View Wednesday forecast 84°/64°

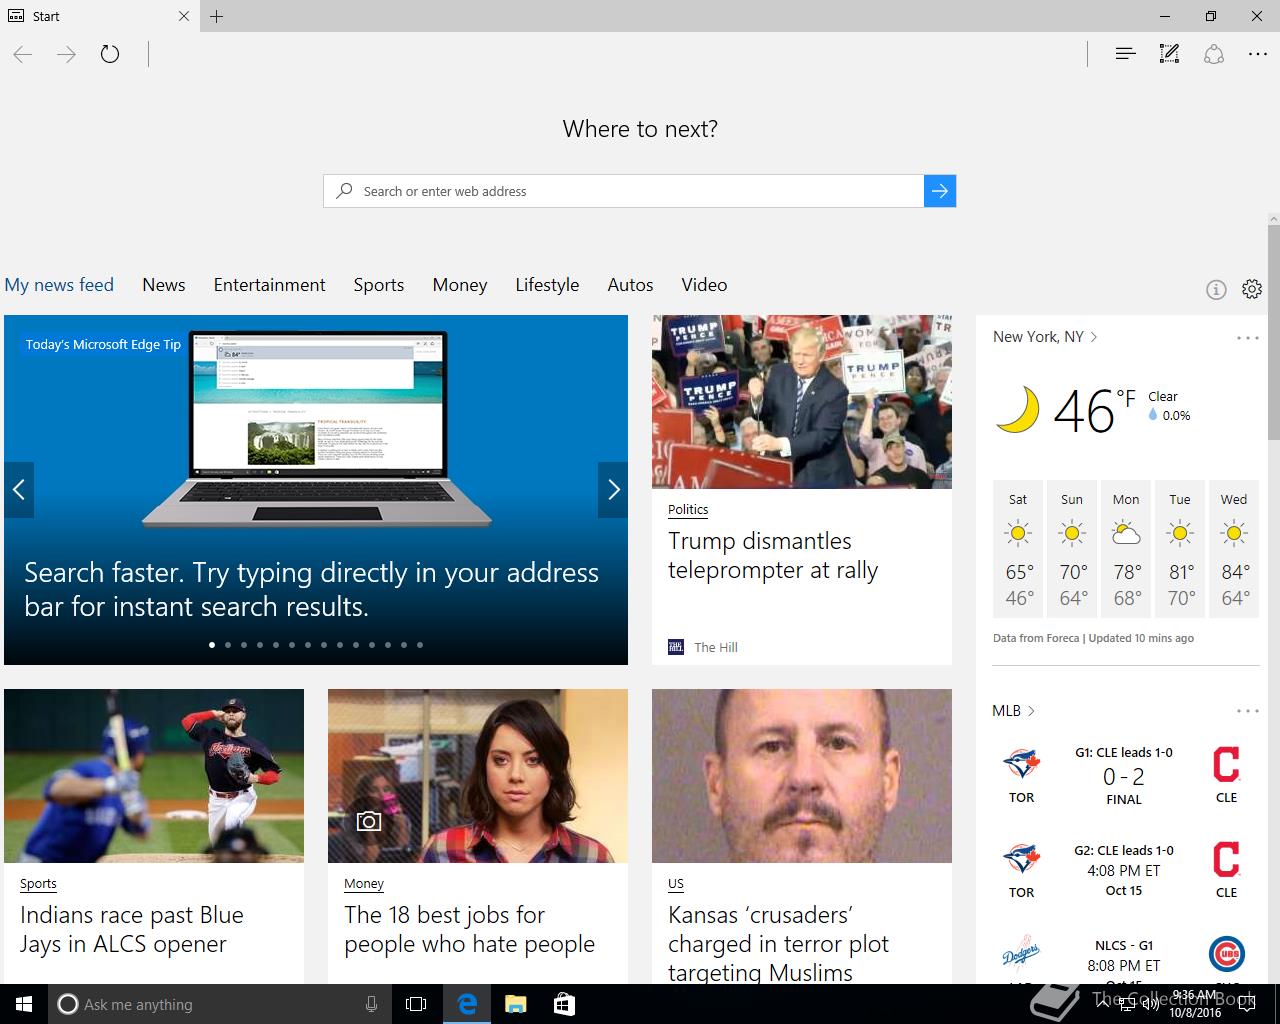coord(1234,550)
